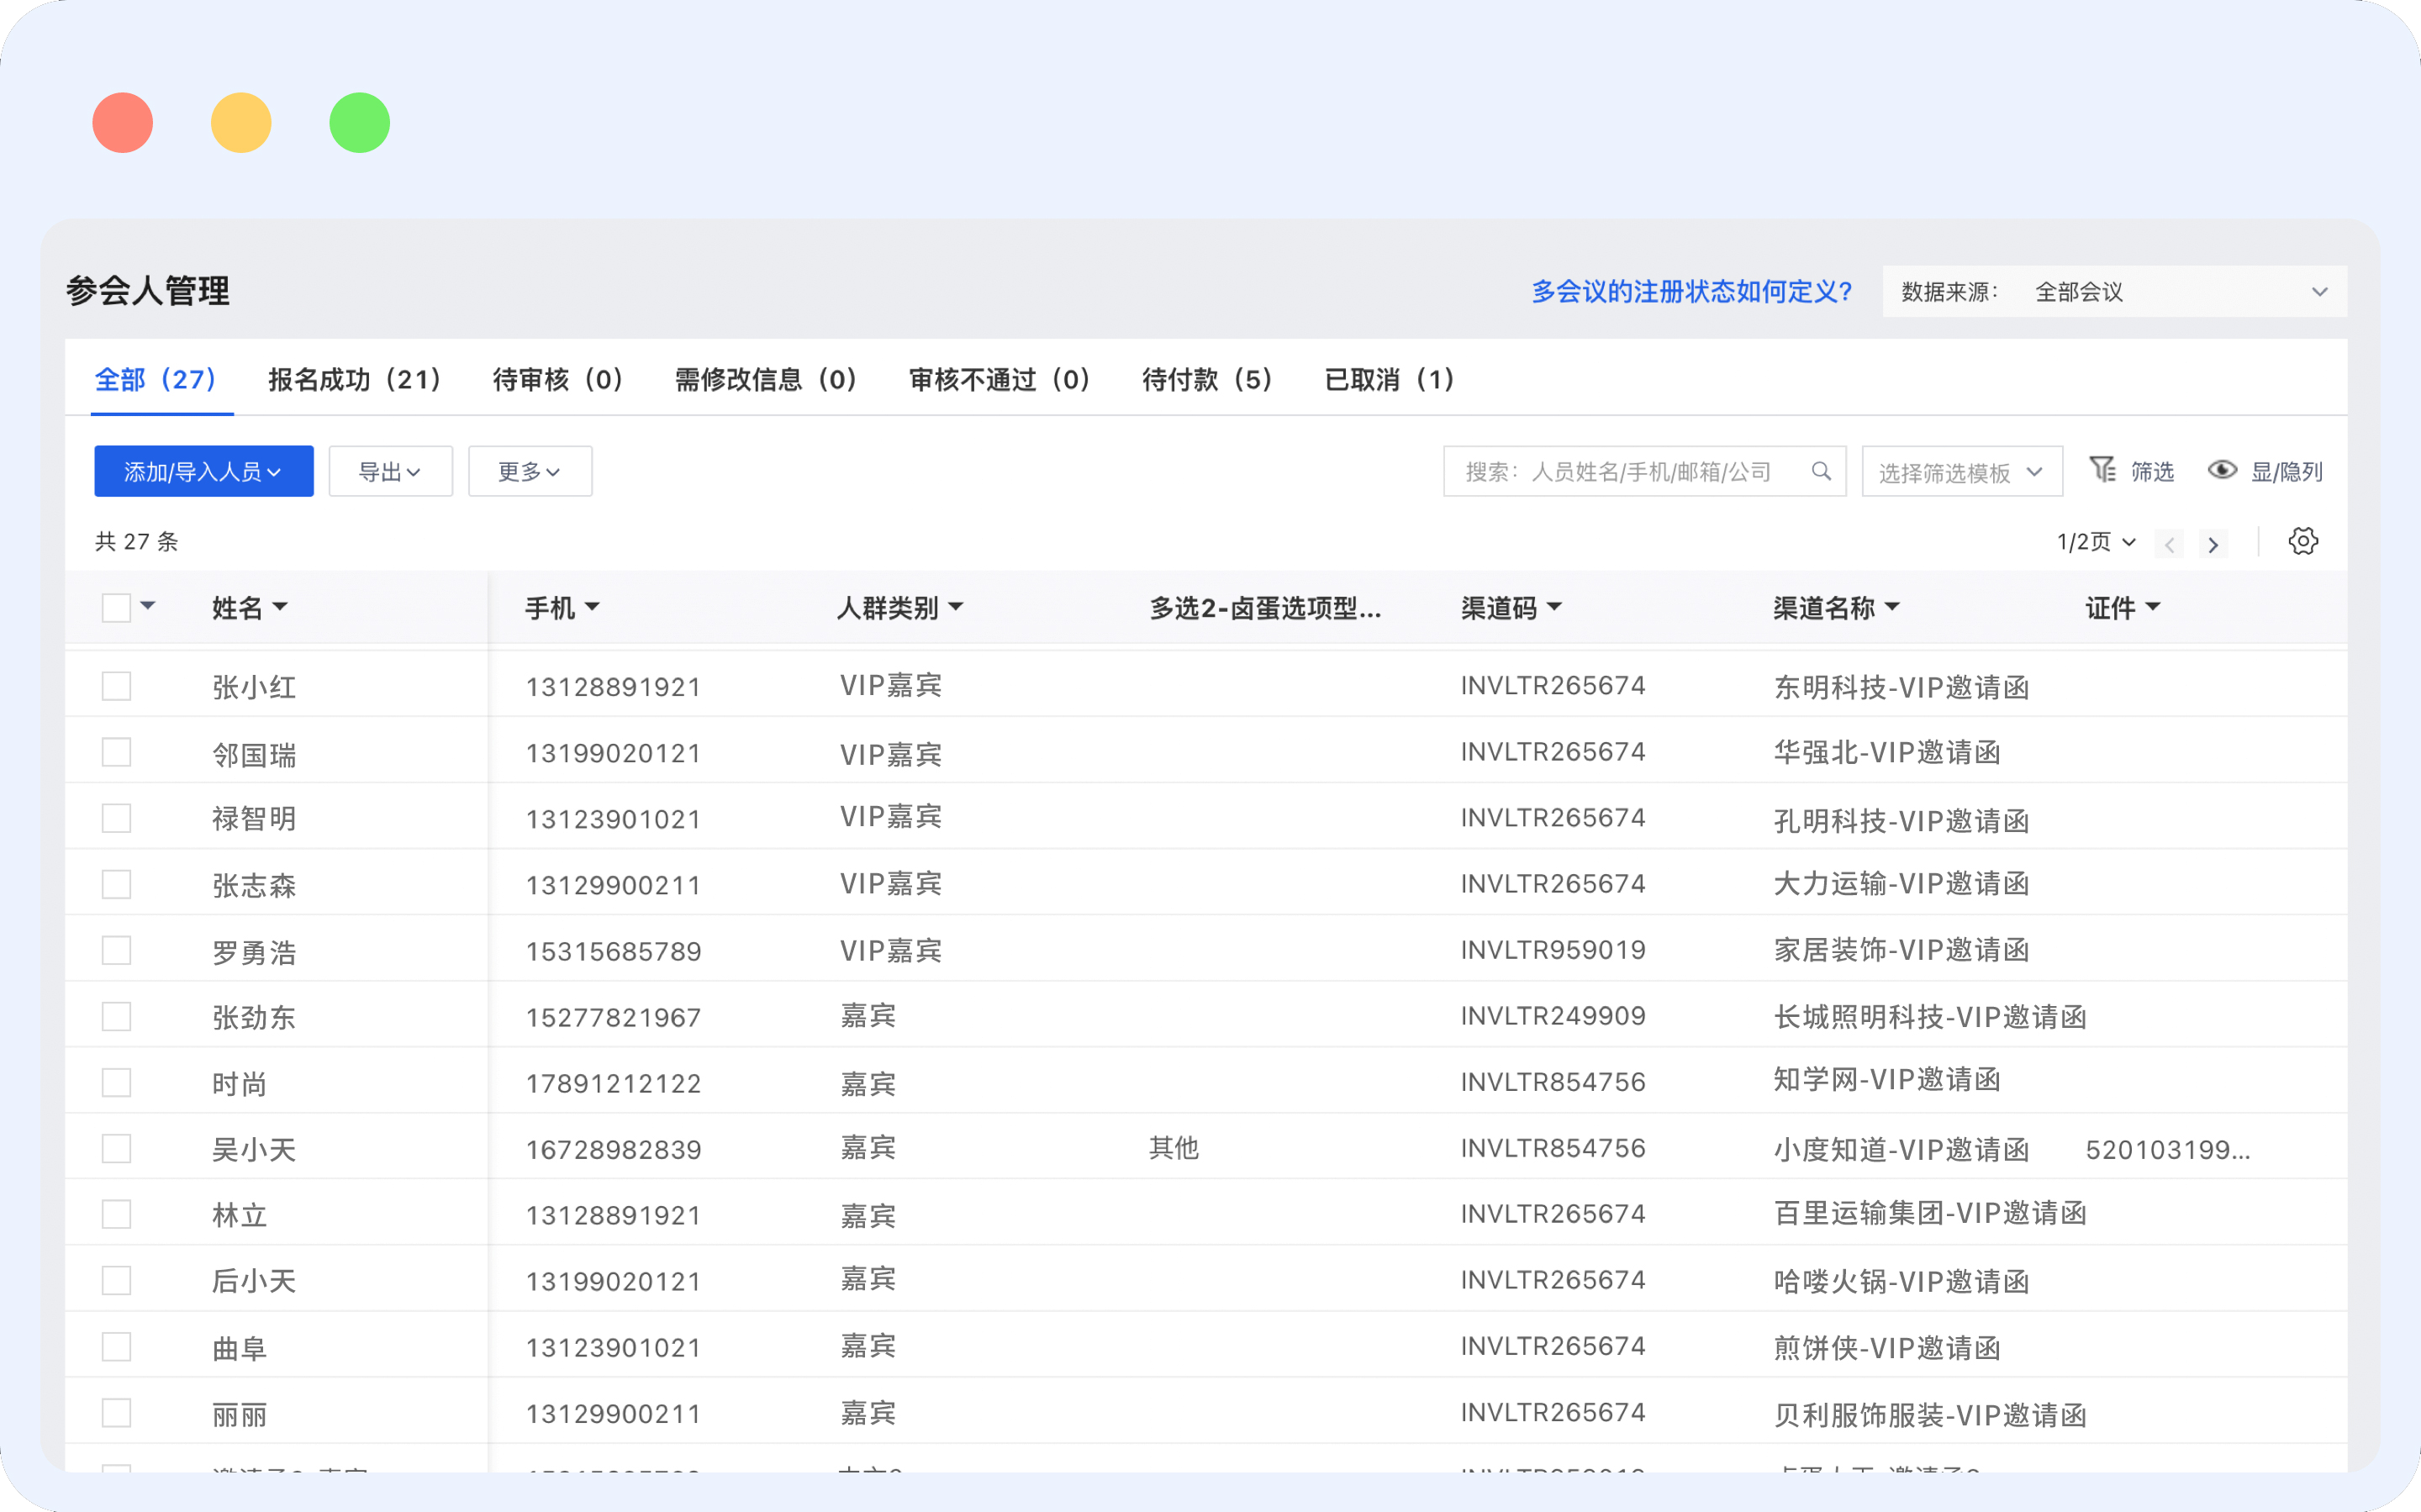Viewport: 2421px width, 1512px height.
Task: Switch to 待付款 (5) tab
Action: 1207,380
